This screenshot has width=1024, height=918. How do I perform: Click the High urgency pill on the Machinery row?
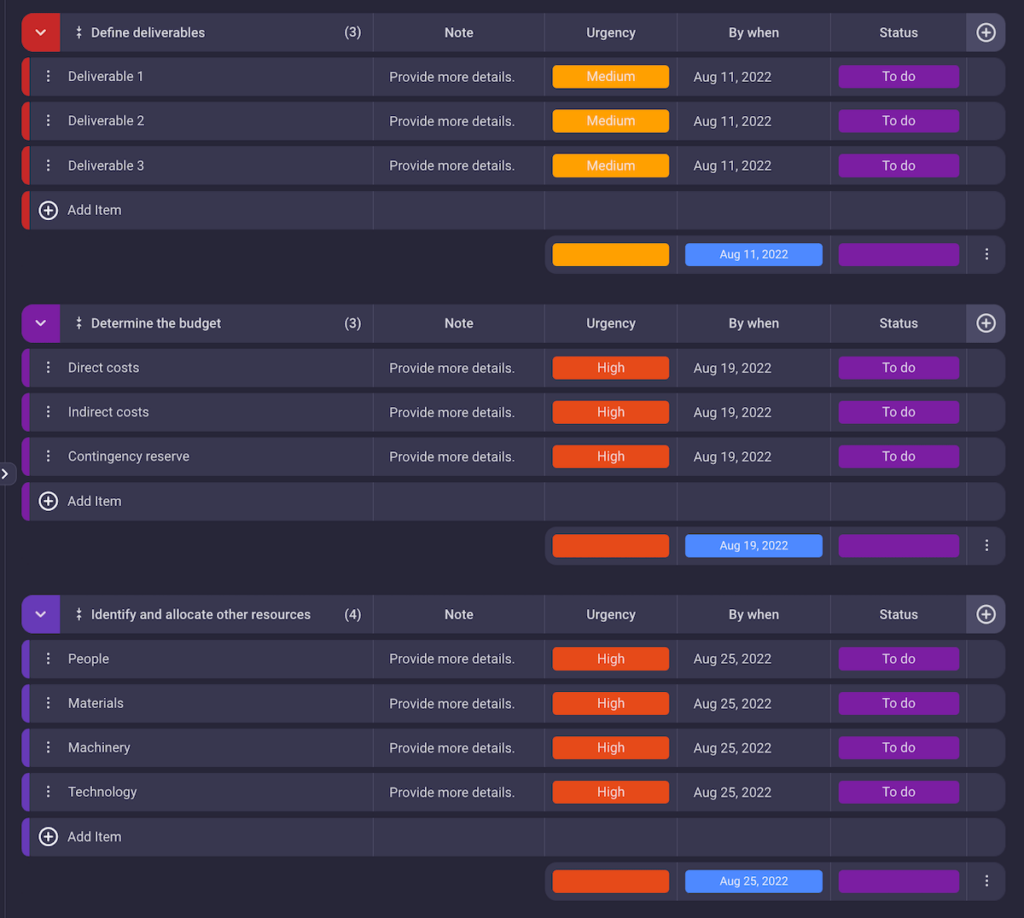click(610, 747)
